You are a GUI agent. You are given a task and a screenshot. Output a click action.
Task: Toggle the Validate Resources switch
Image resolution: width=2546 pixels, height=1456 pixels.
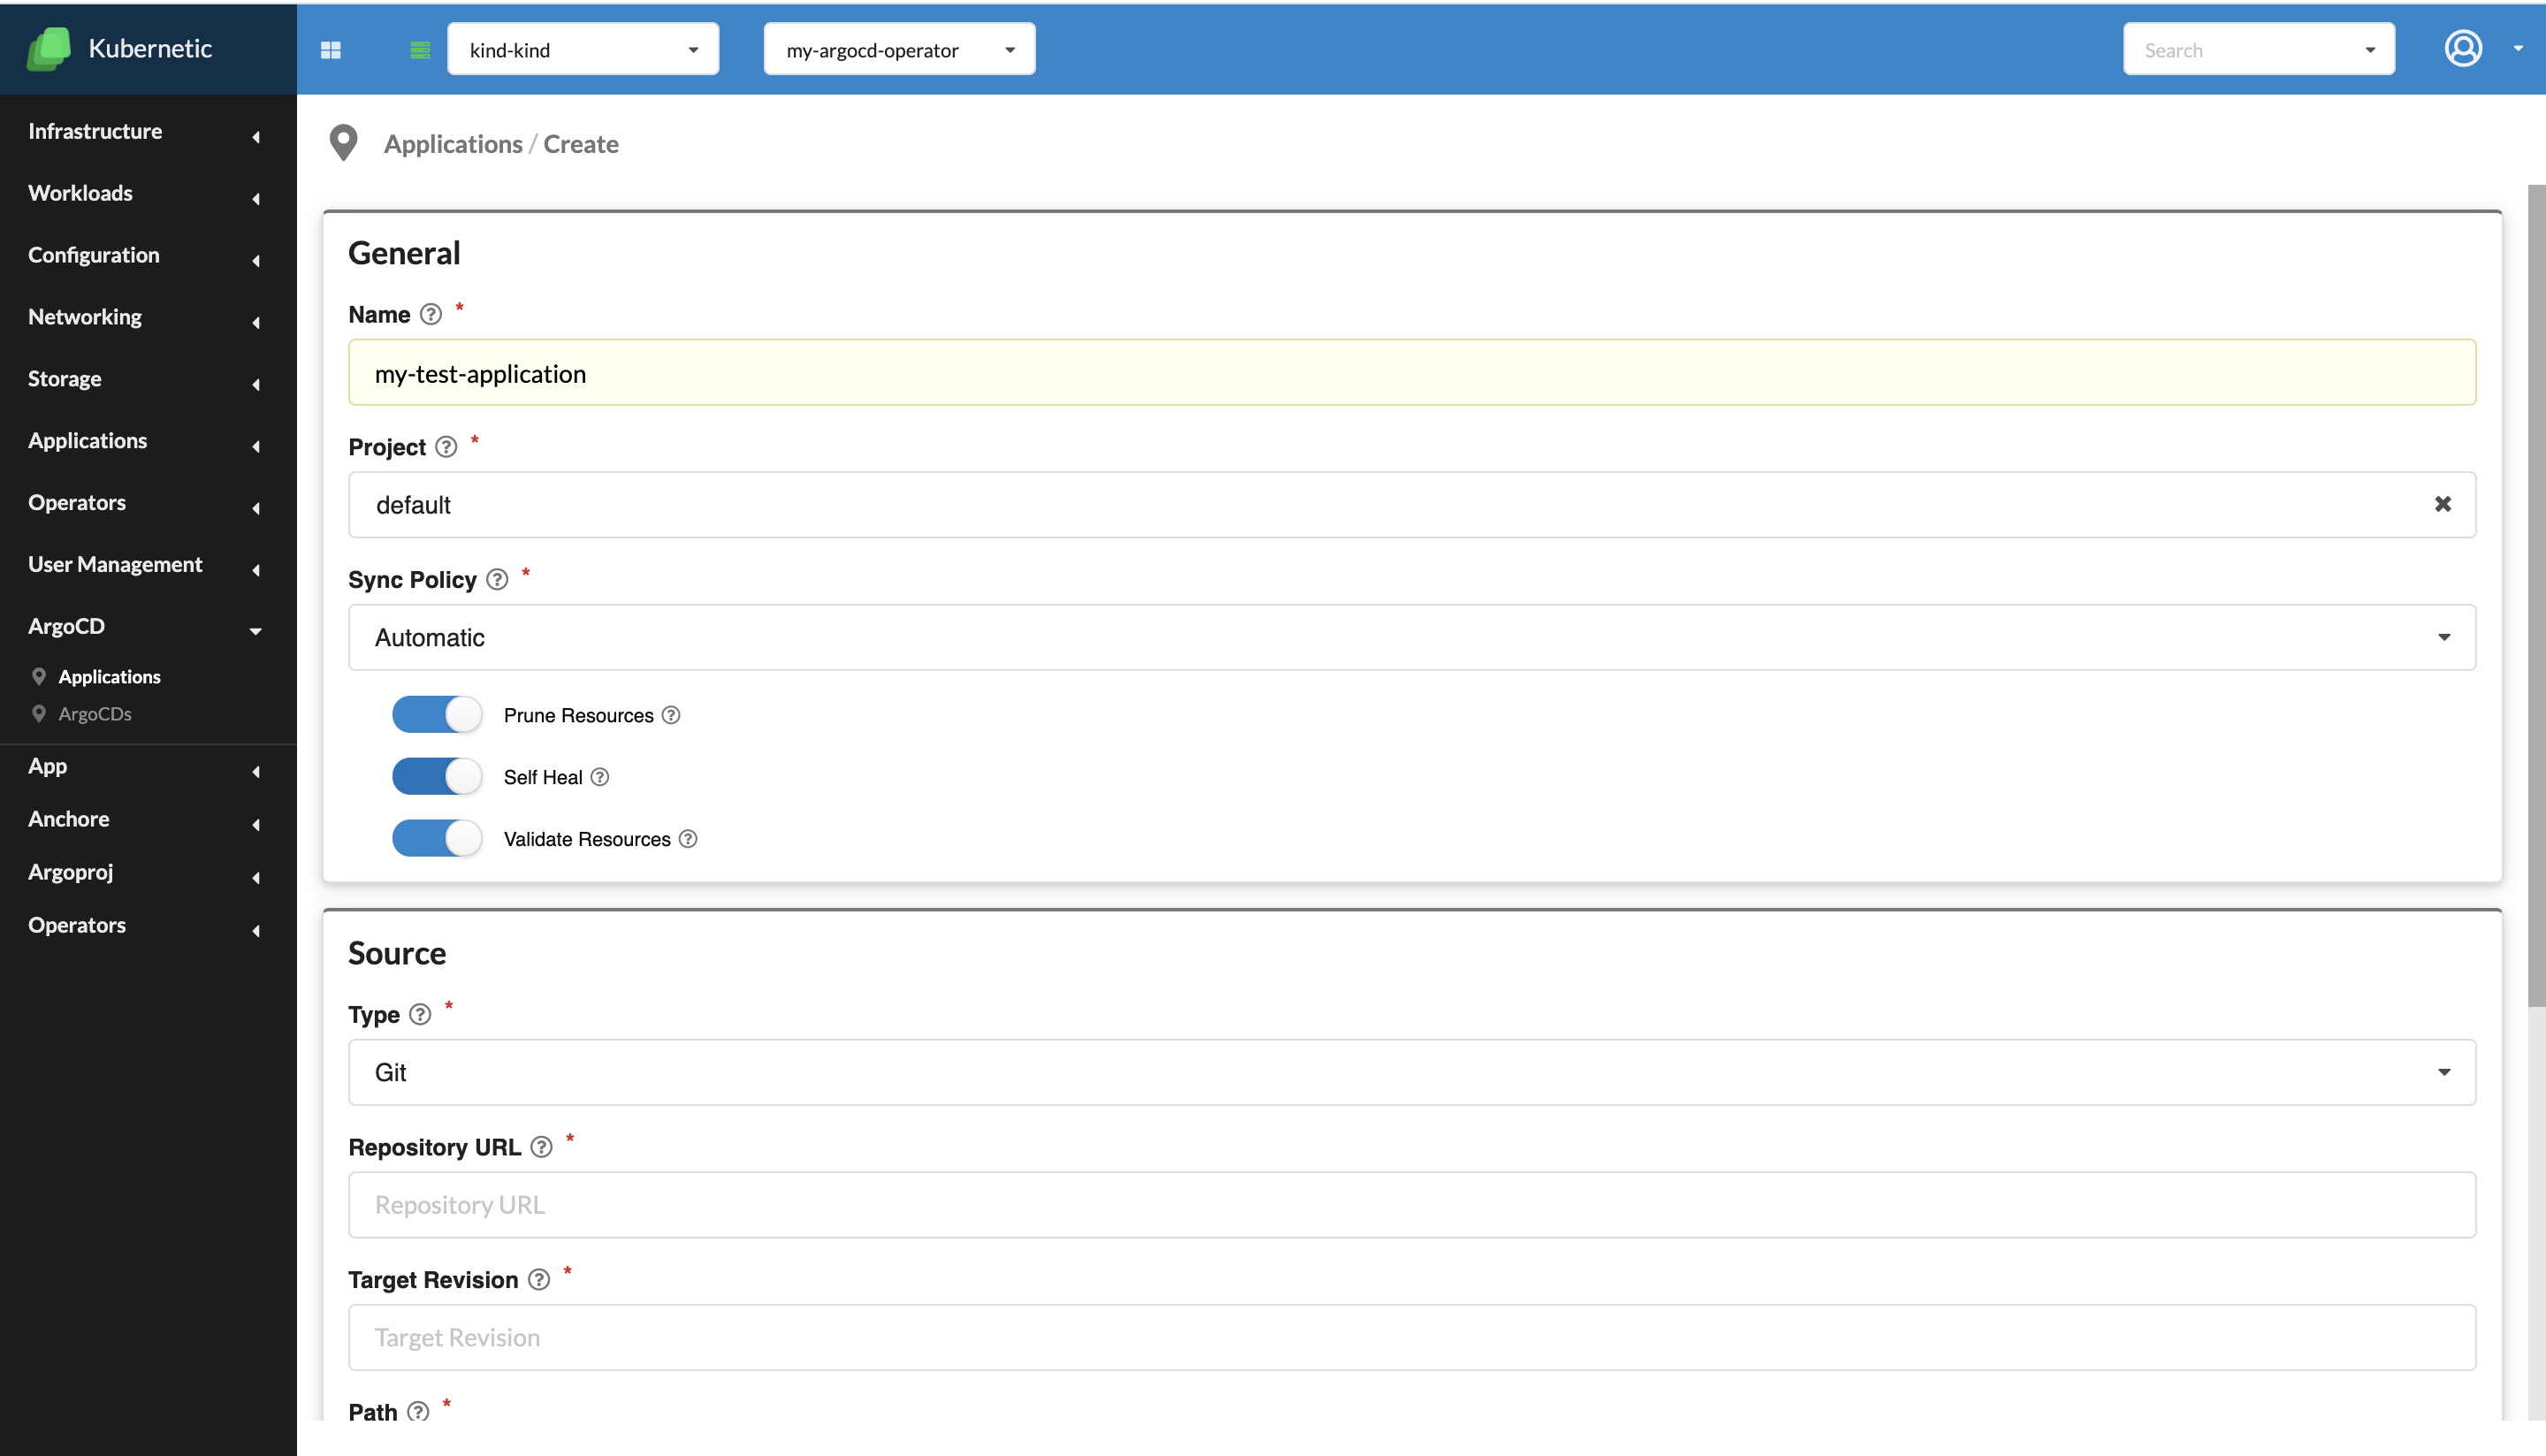click(x=437, y=839)
